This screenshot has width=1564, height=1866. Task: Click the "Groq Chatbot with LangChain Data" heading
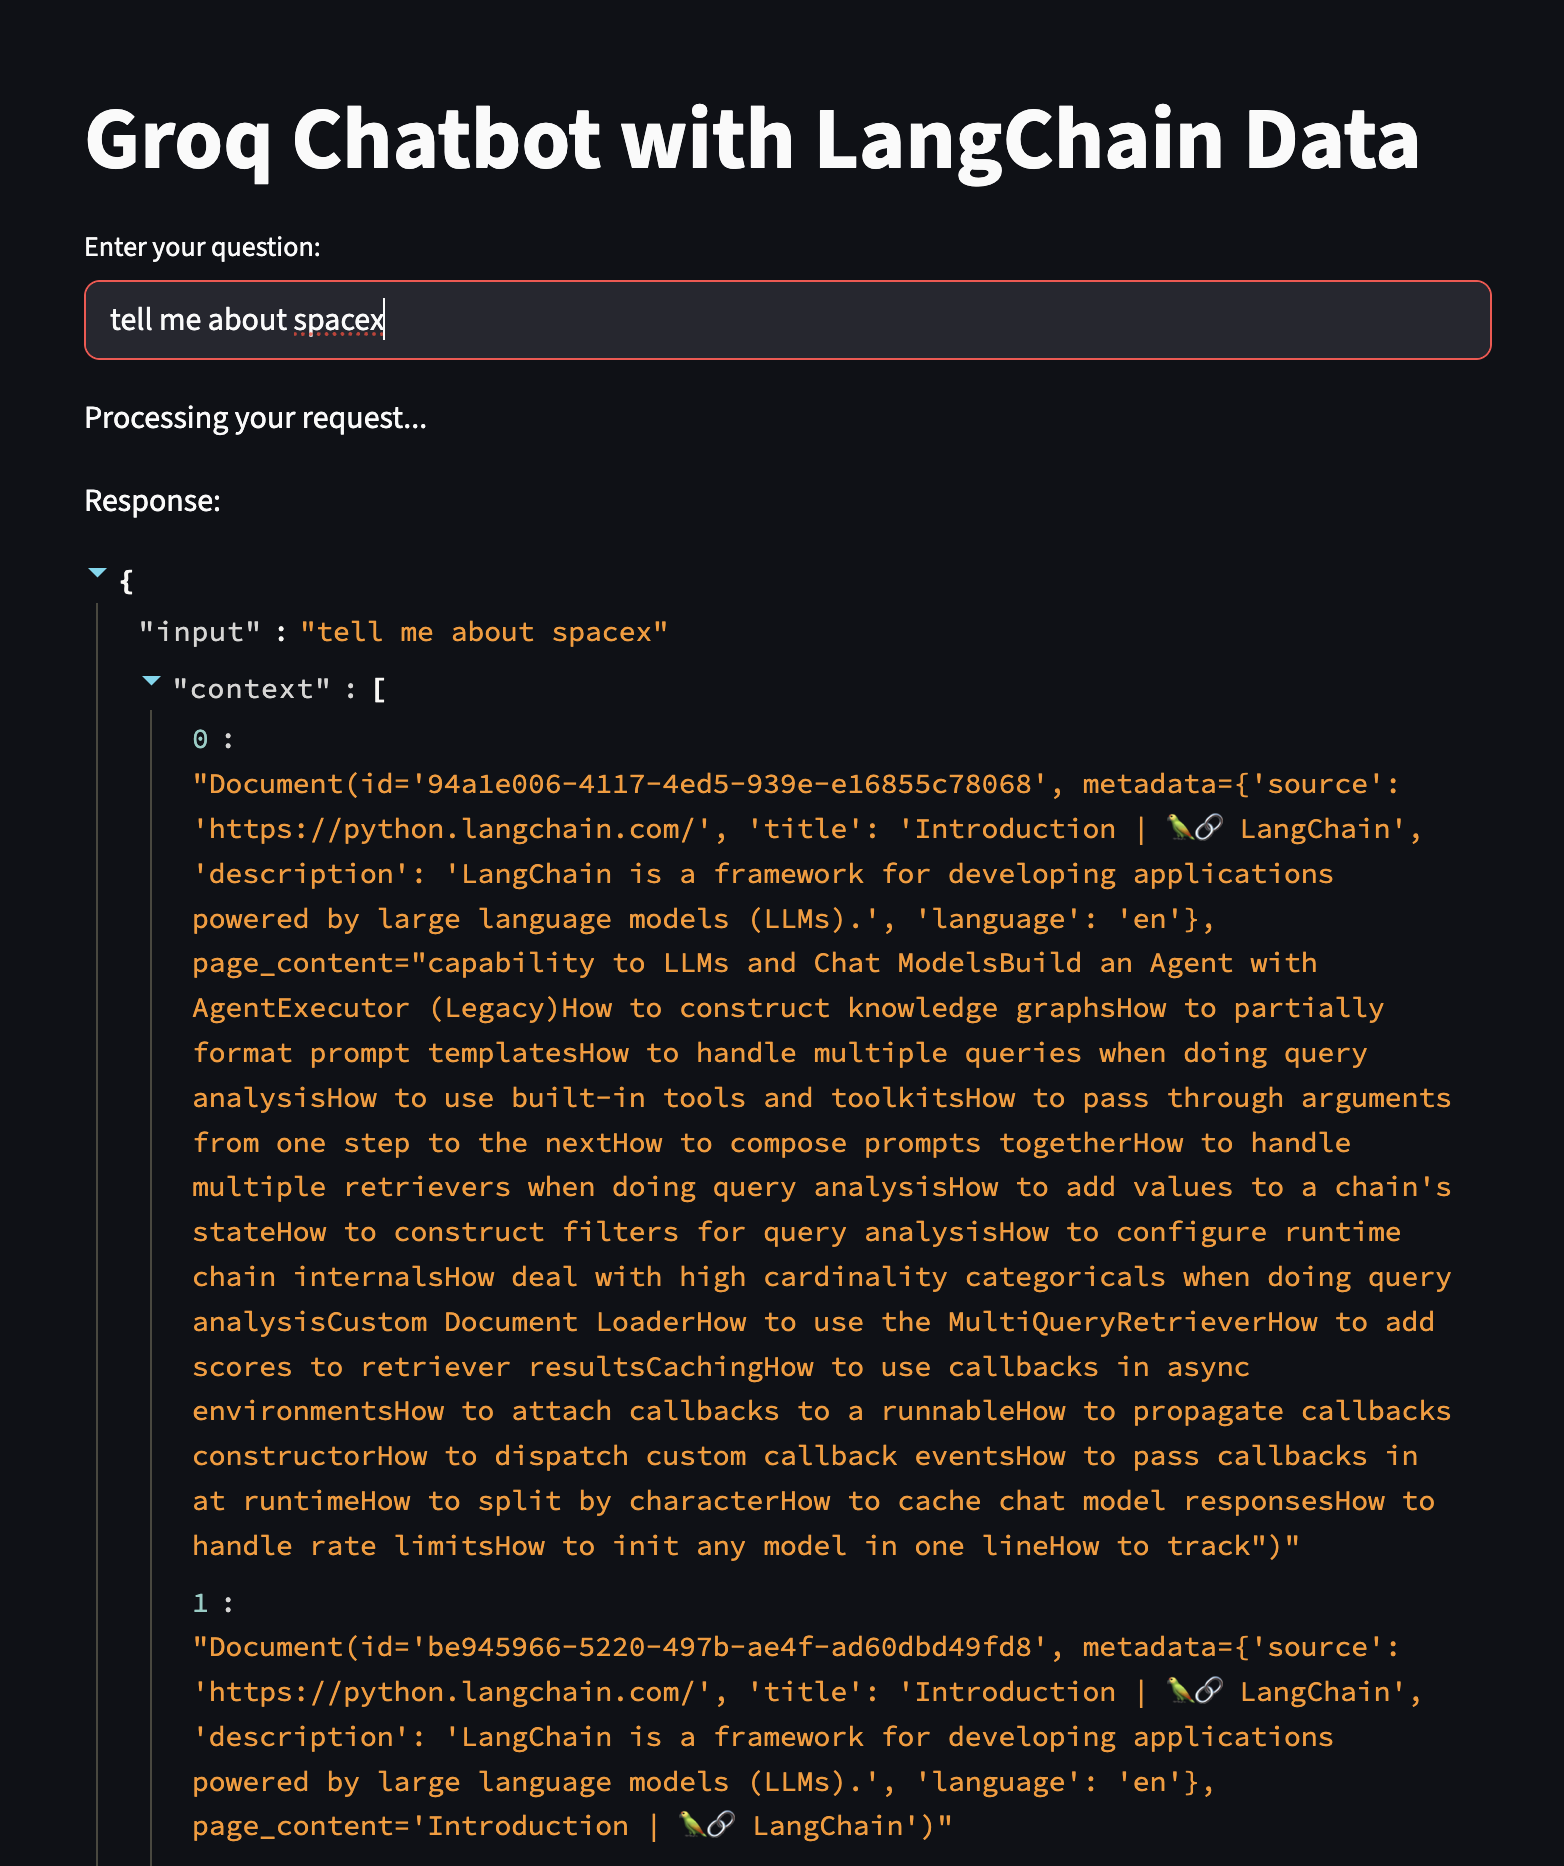[x=752, y=140]
